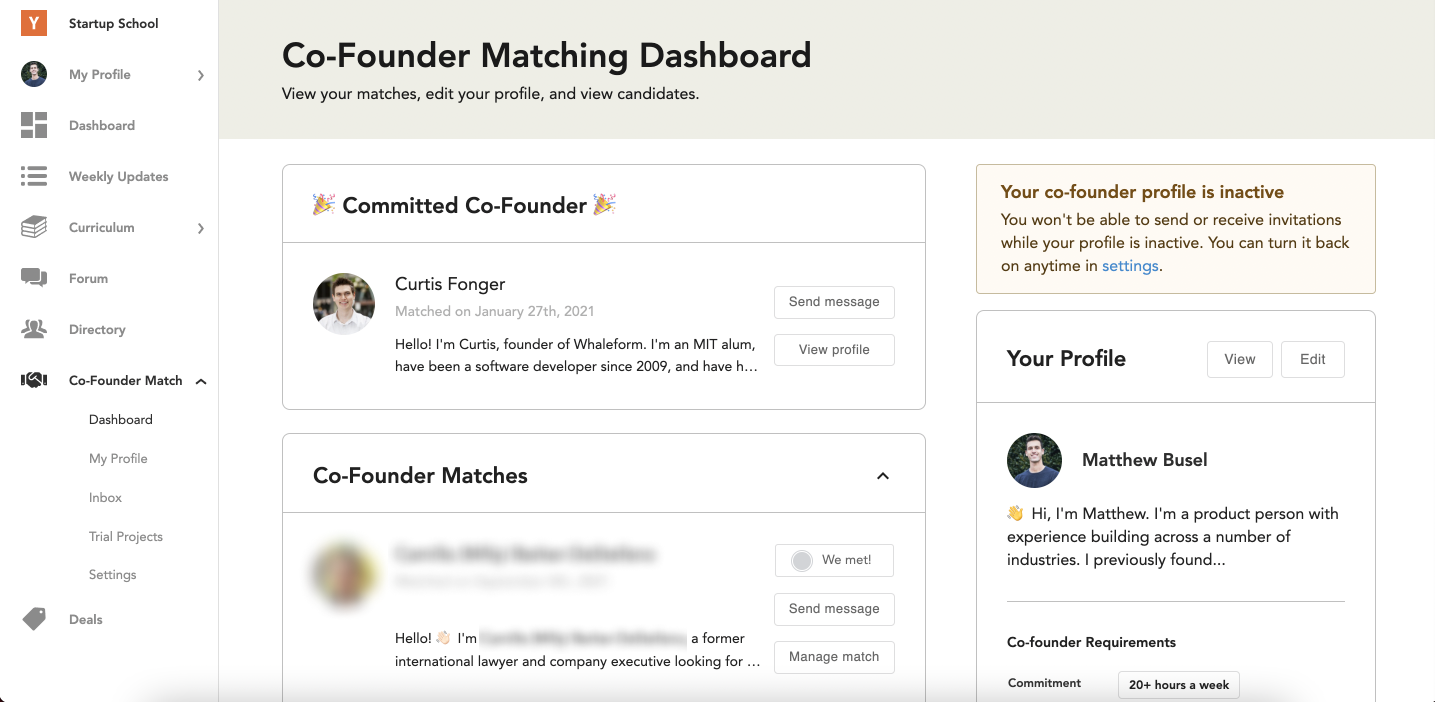Click Send message for Curtis Fonger
The width and height of the screenshot is (1435, 702).
click(x=834, y=301)
